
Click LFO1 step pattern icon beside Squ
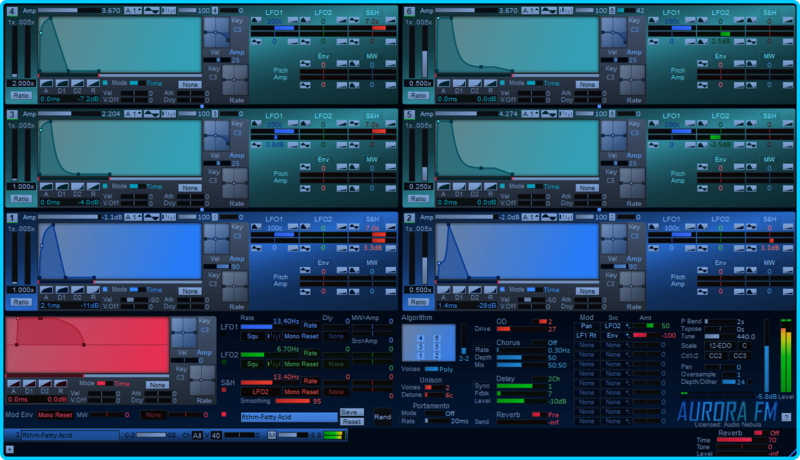pyautogui.click(x=274, y=336)
